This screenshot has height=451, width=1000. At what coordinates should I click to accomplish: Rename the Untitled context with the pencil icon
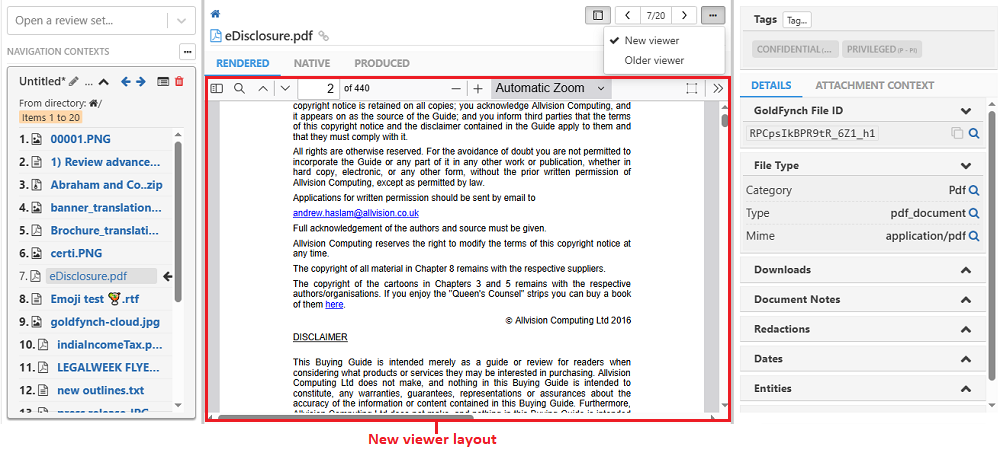(73, 81)
